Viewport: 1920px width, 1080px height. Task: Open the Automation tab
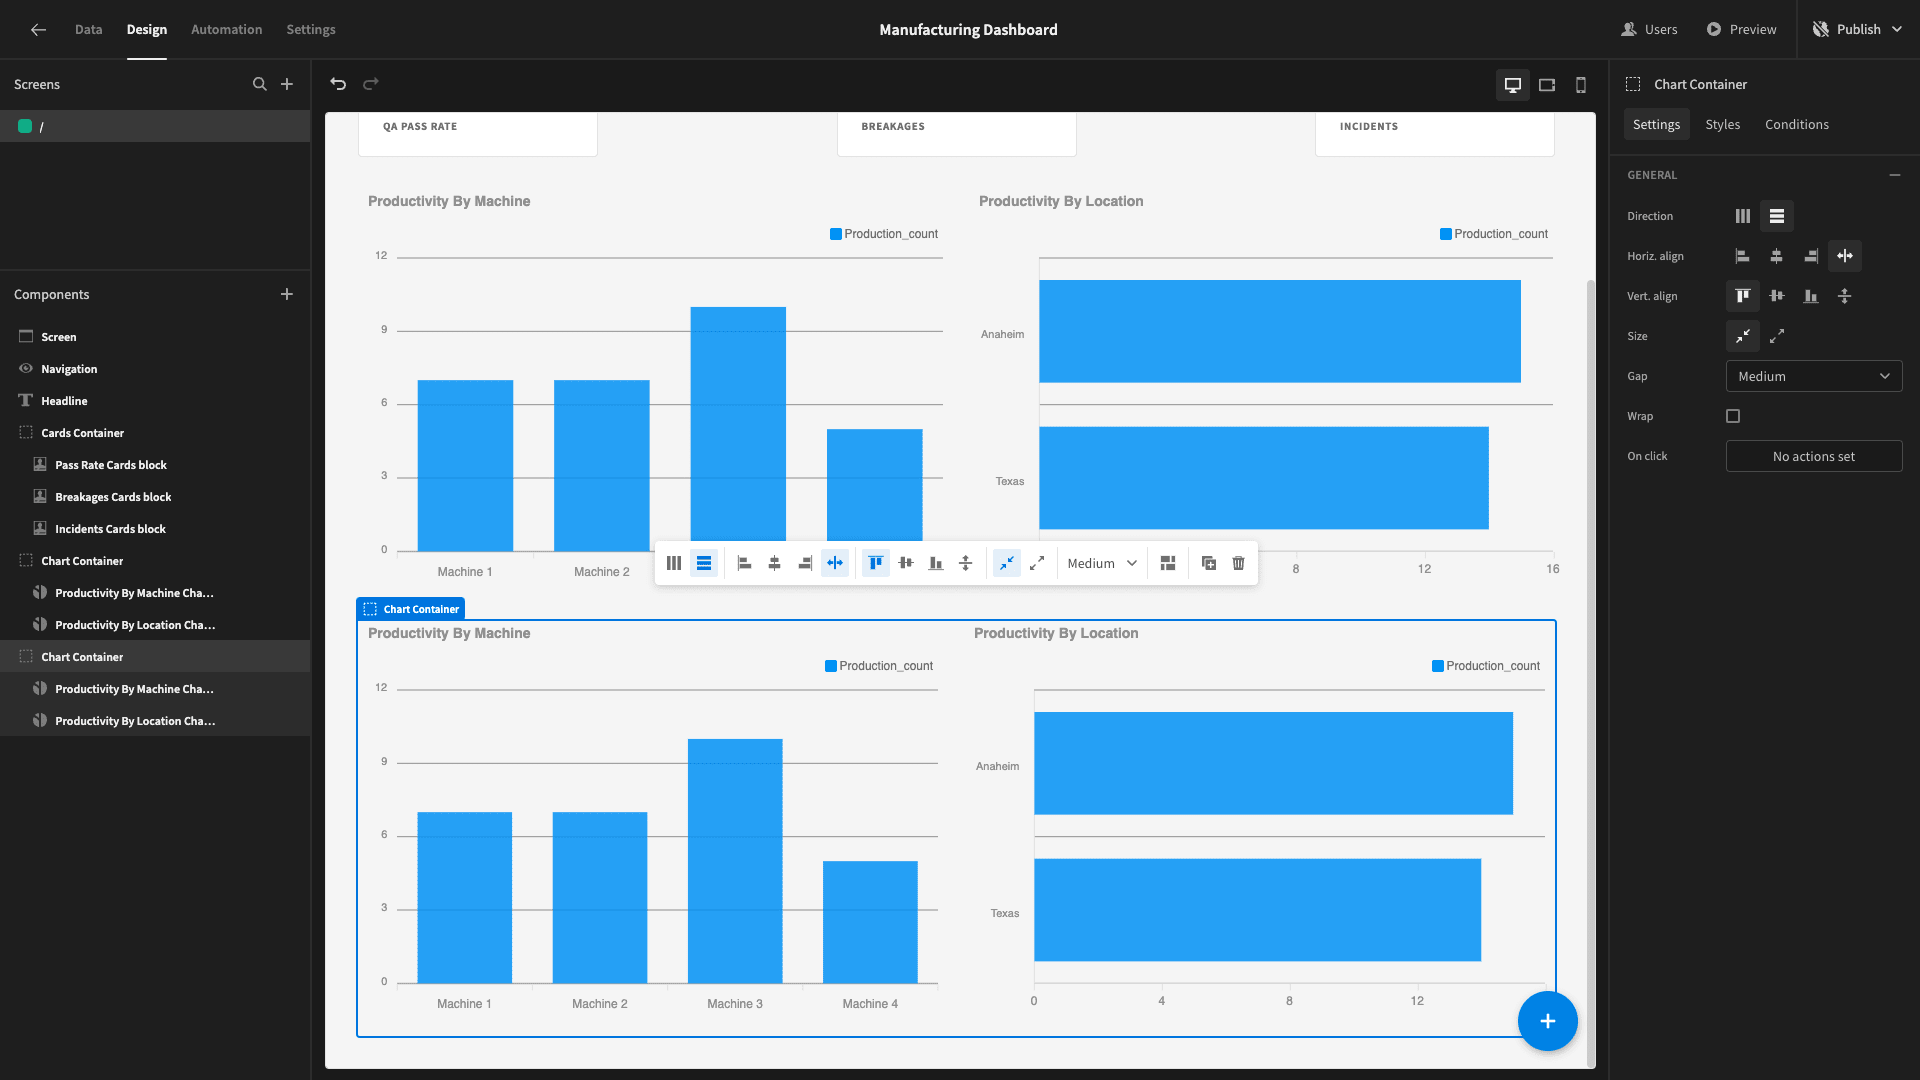point(227,30)
